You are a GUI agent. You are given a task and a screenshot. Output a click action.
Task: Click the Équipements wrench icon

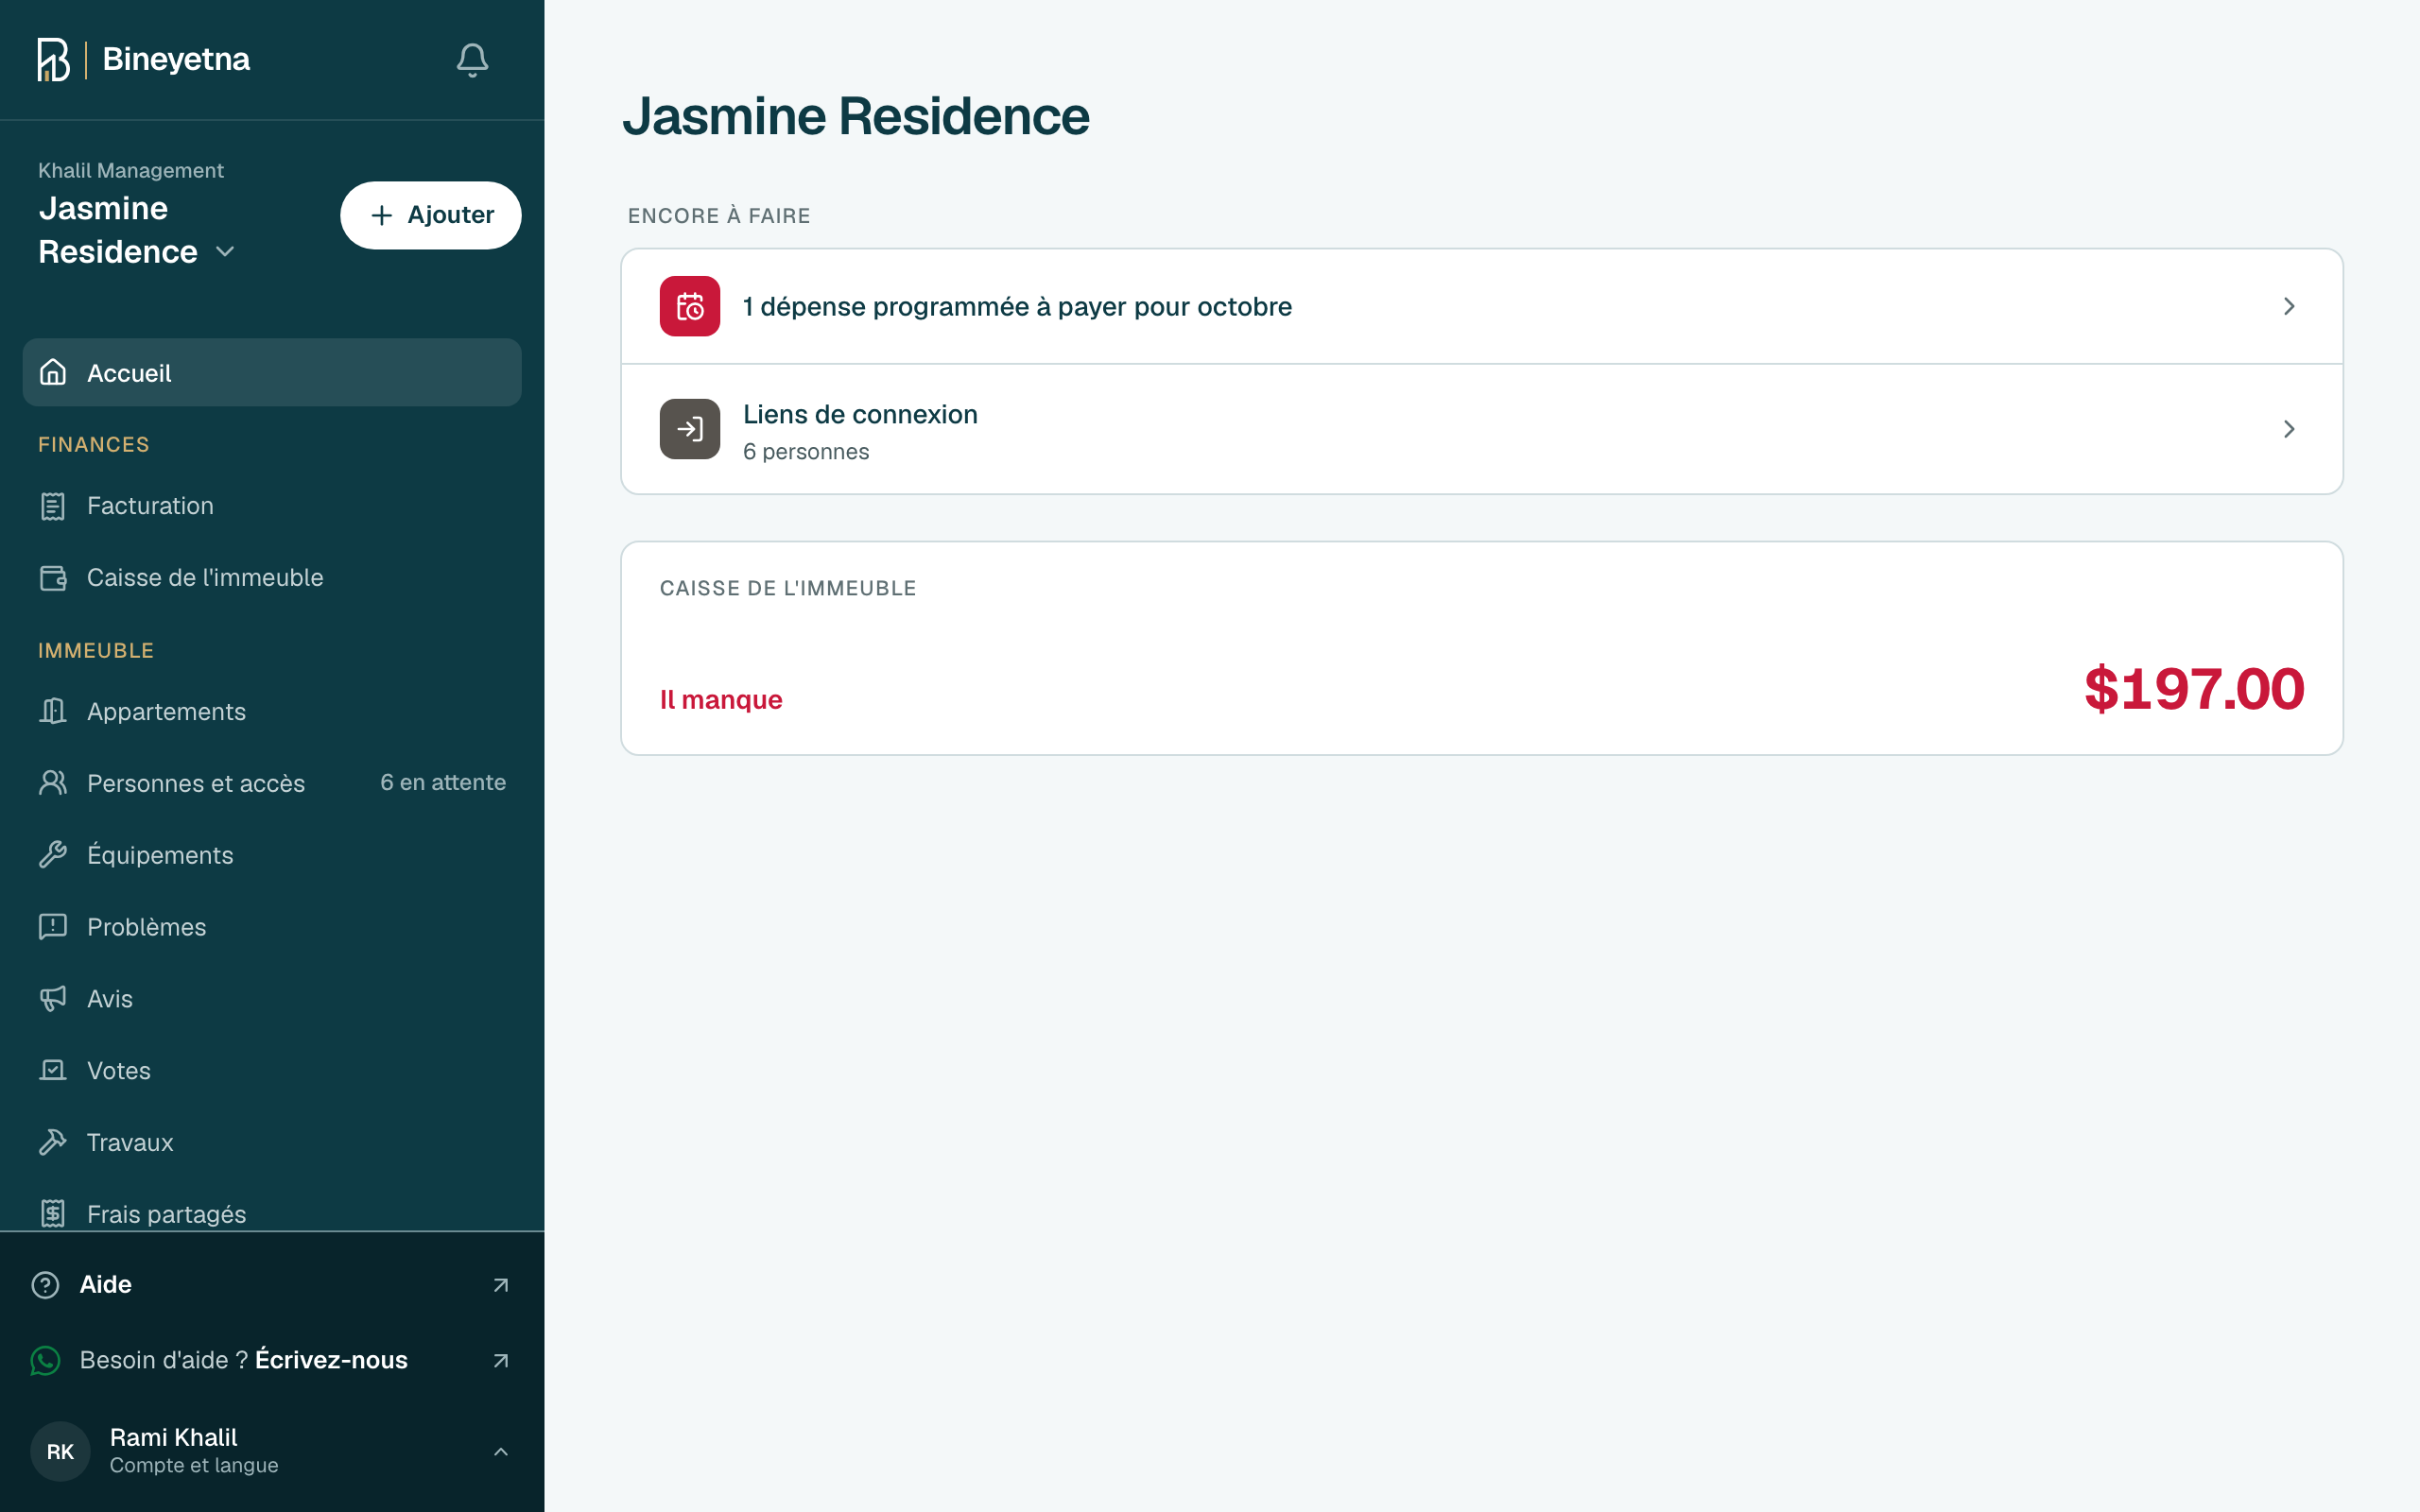click(53, 855)
